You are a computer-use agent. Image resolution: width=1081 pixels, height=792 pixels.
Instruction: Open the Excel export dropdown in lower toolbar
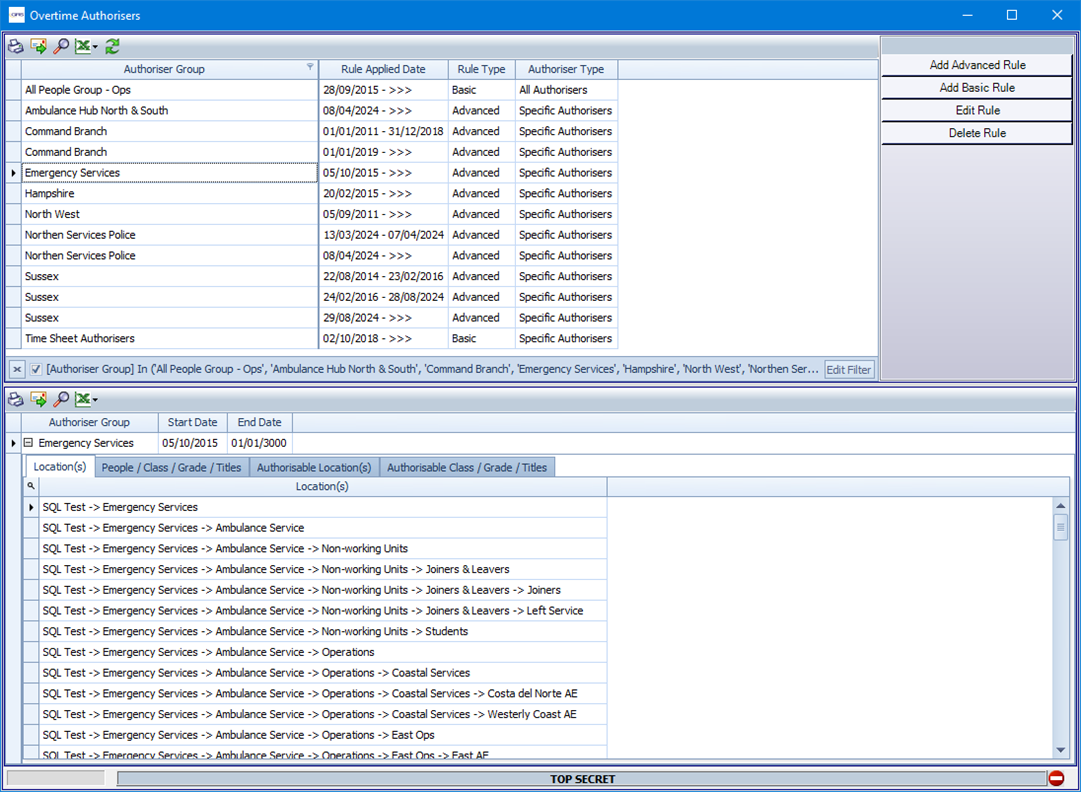tap(95, 401)
